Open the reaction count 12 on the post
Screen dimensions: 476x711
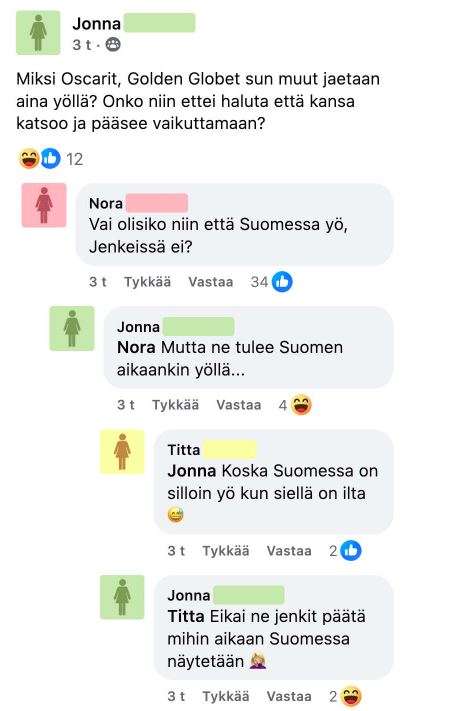tap(74, 159)
